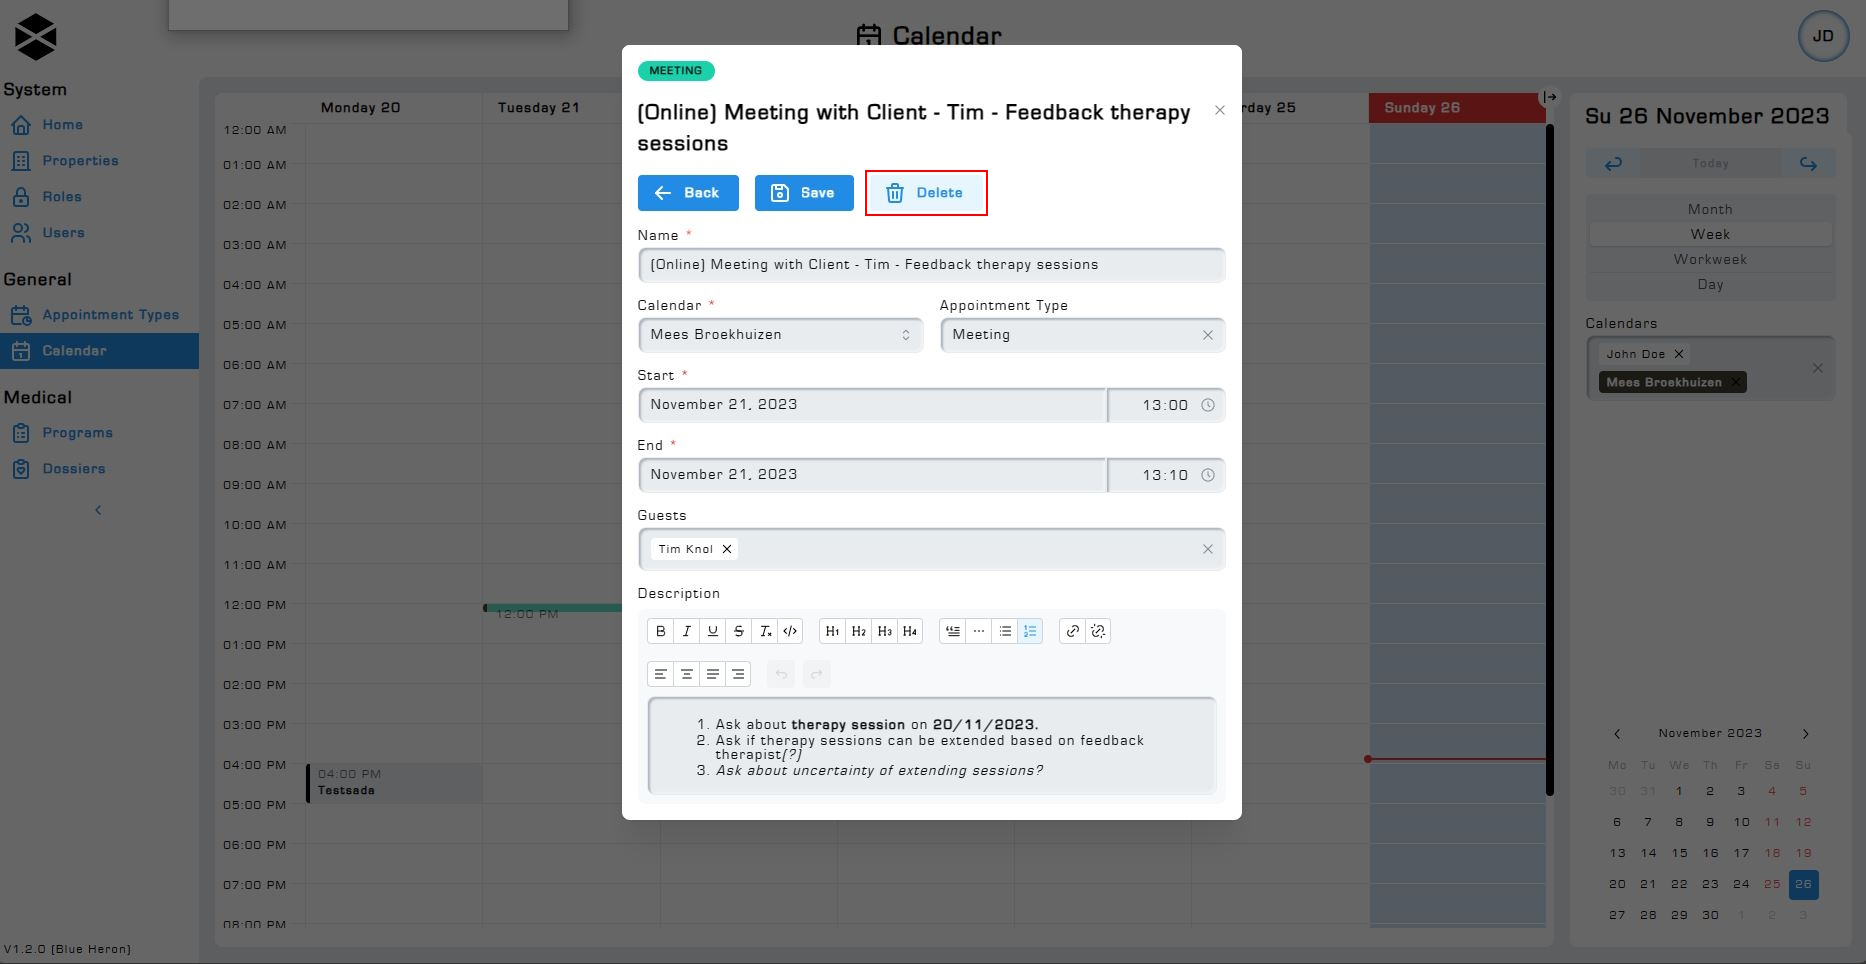The width and height of the screenshot is (1866, 964).
Task: Clear the Meeting appointment type
Action: [1207, 335]
